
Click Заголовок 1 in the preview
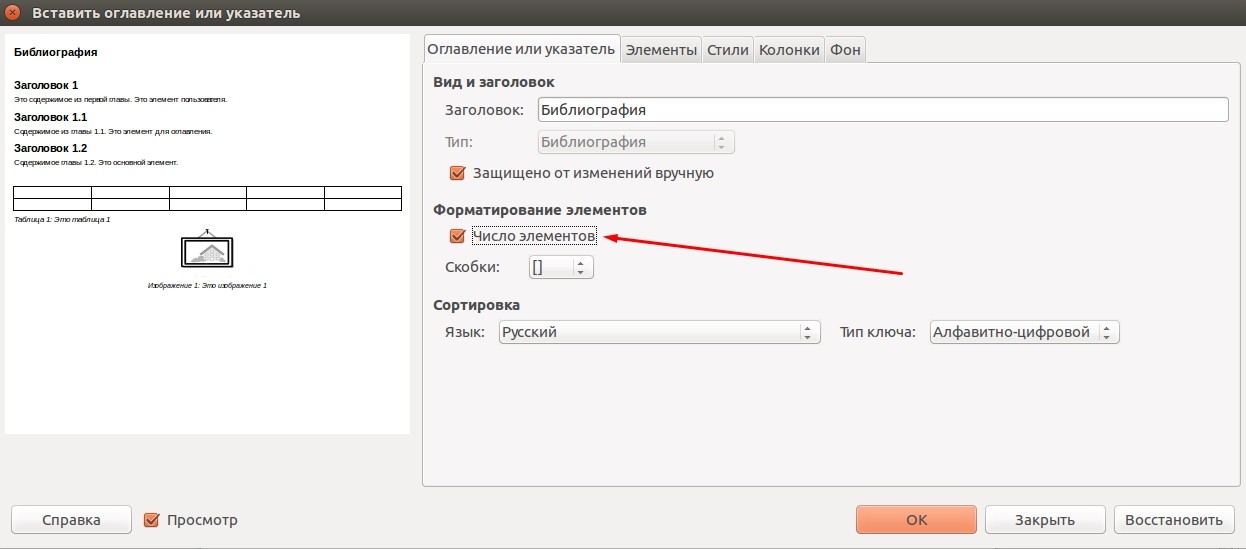click(x=46, y=85)
